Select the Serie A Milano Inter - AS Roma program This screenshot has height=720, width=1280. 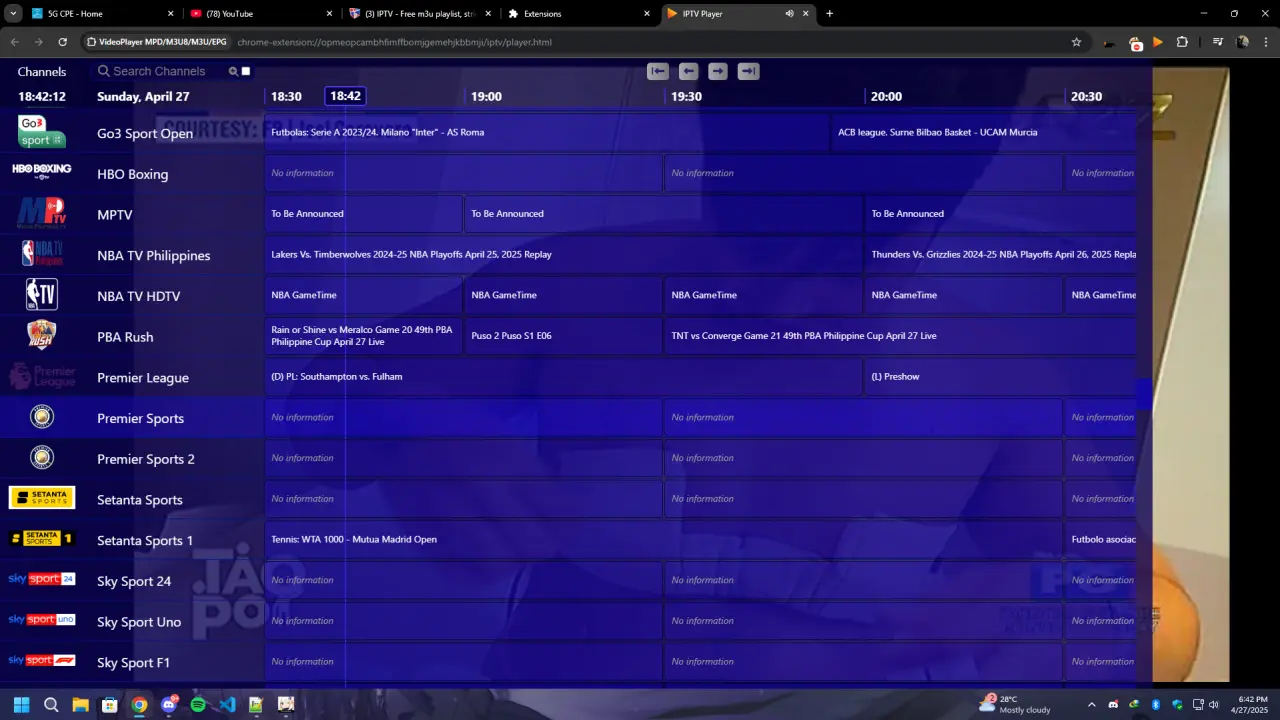point(546,132)
